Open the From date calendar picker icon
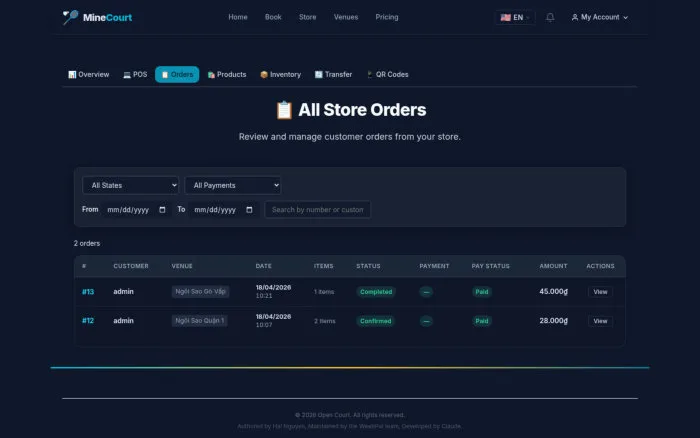The image size is (700, 438). coord(162,210)
